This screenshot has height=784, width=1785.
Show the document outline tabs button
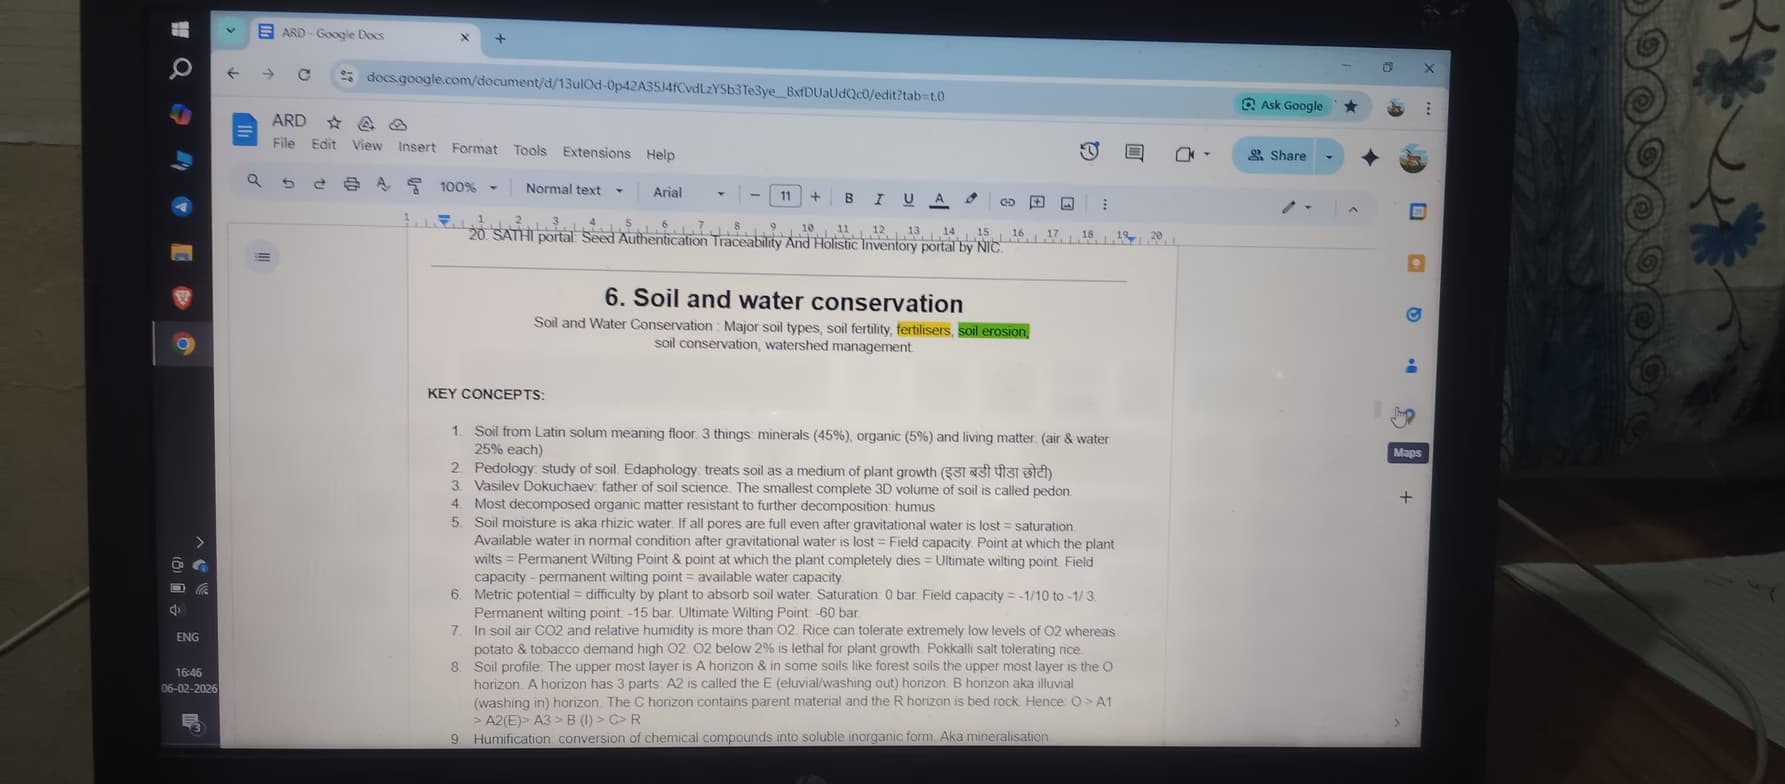pyautogui.click(x=262, y=257)
